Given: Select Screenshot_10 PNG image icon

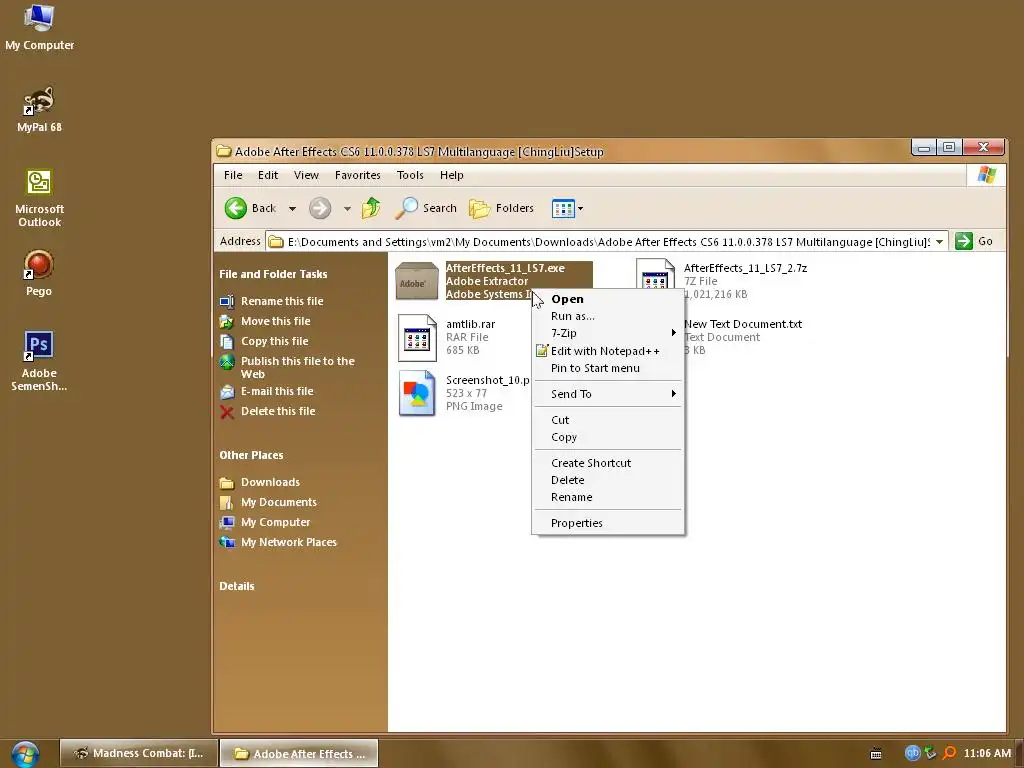Looking at the screenshot, I should point(417,393).
